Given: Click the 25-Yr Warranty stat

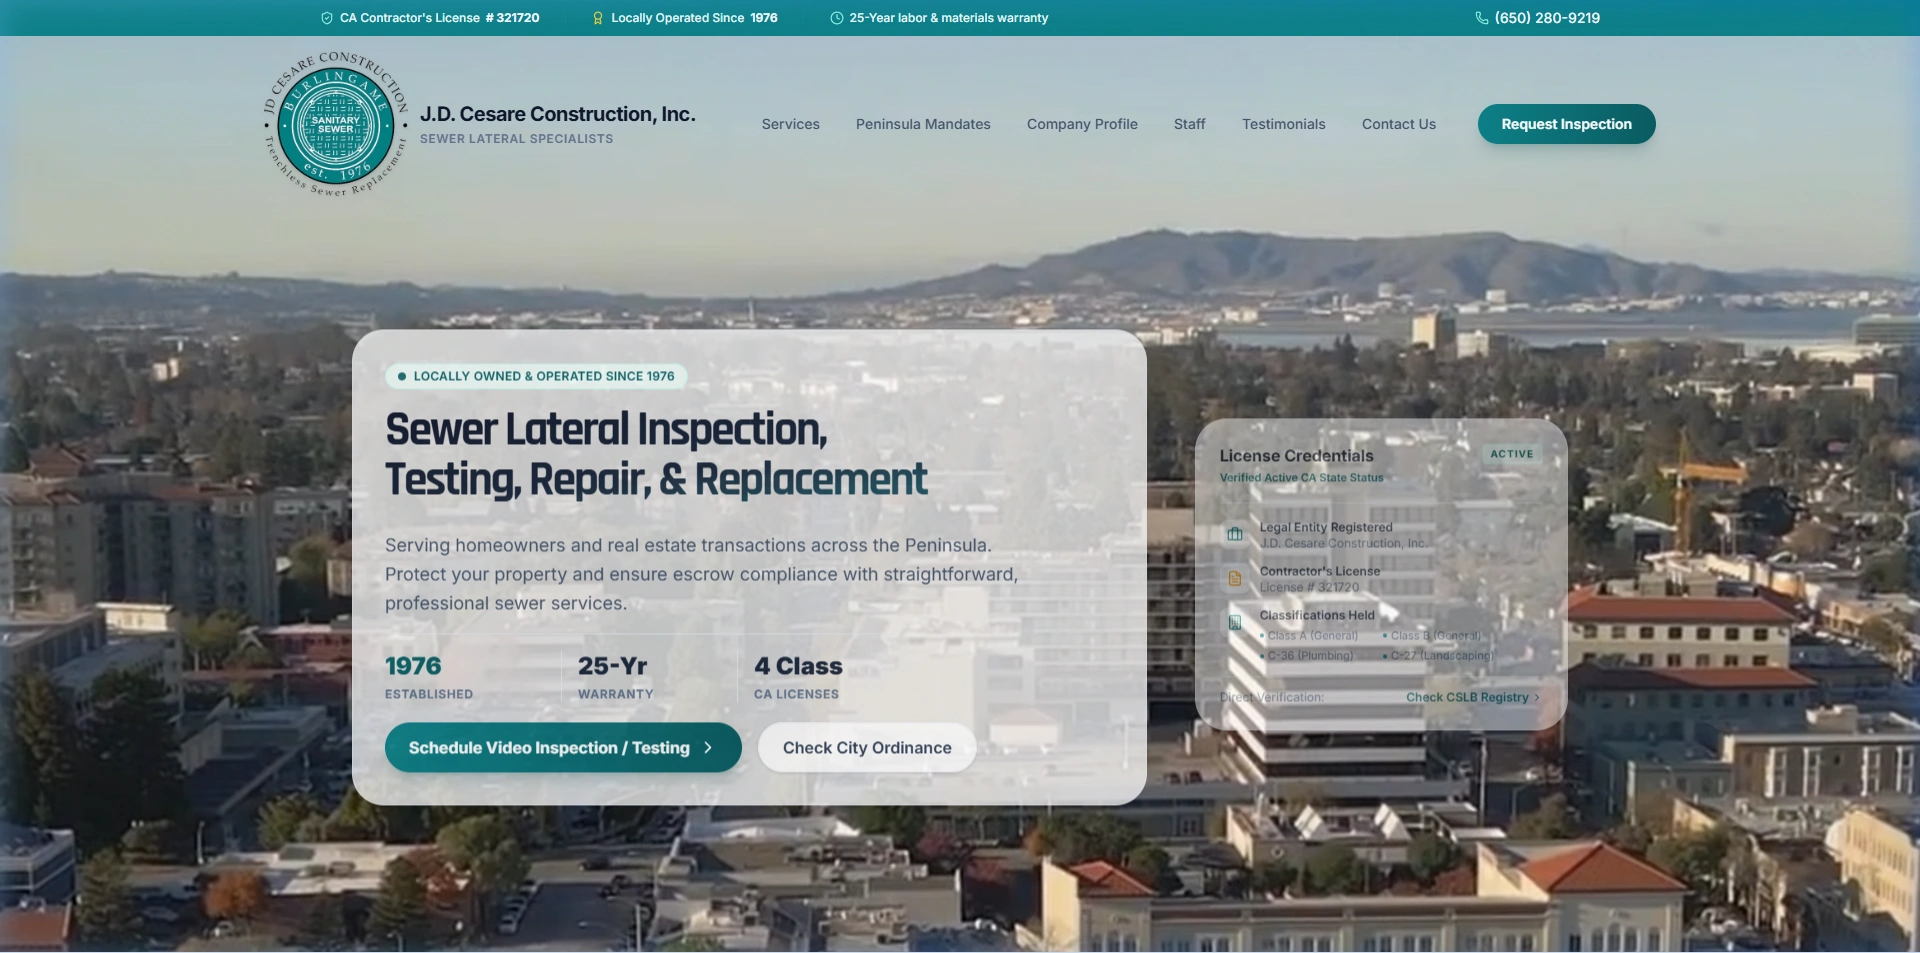Looking at the screenshot, I should 615,677.
